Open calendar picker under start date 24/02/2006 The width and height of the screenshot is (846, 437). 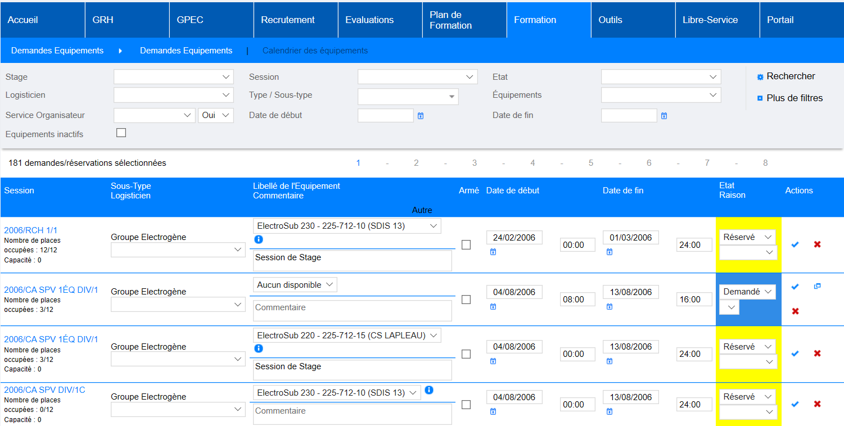click(x=493, y=253)
